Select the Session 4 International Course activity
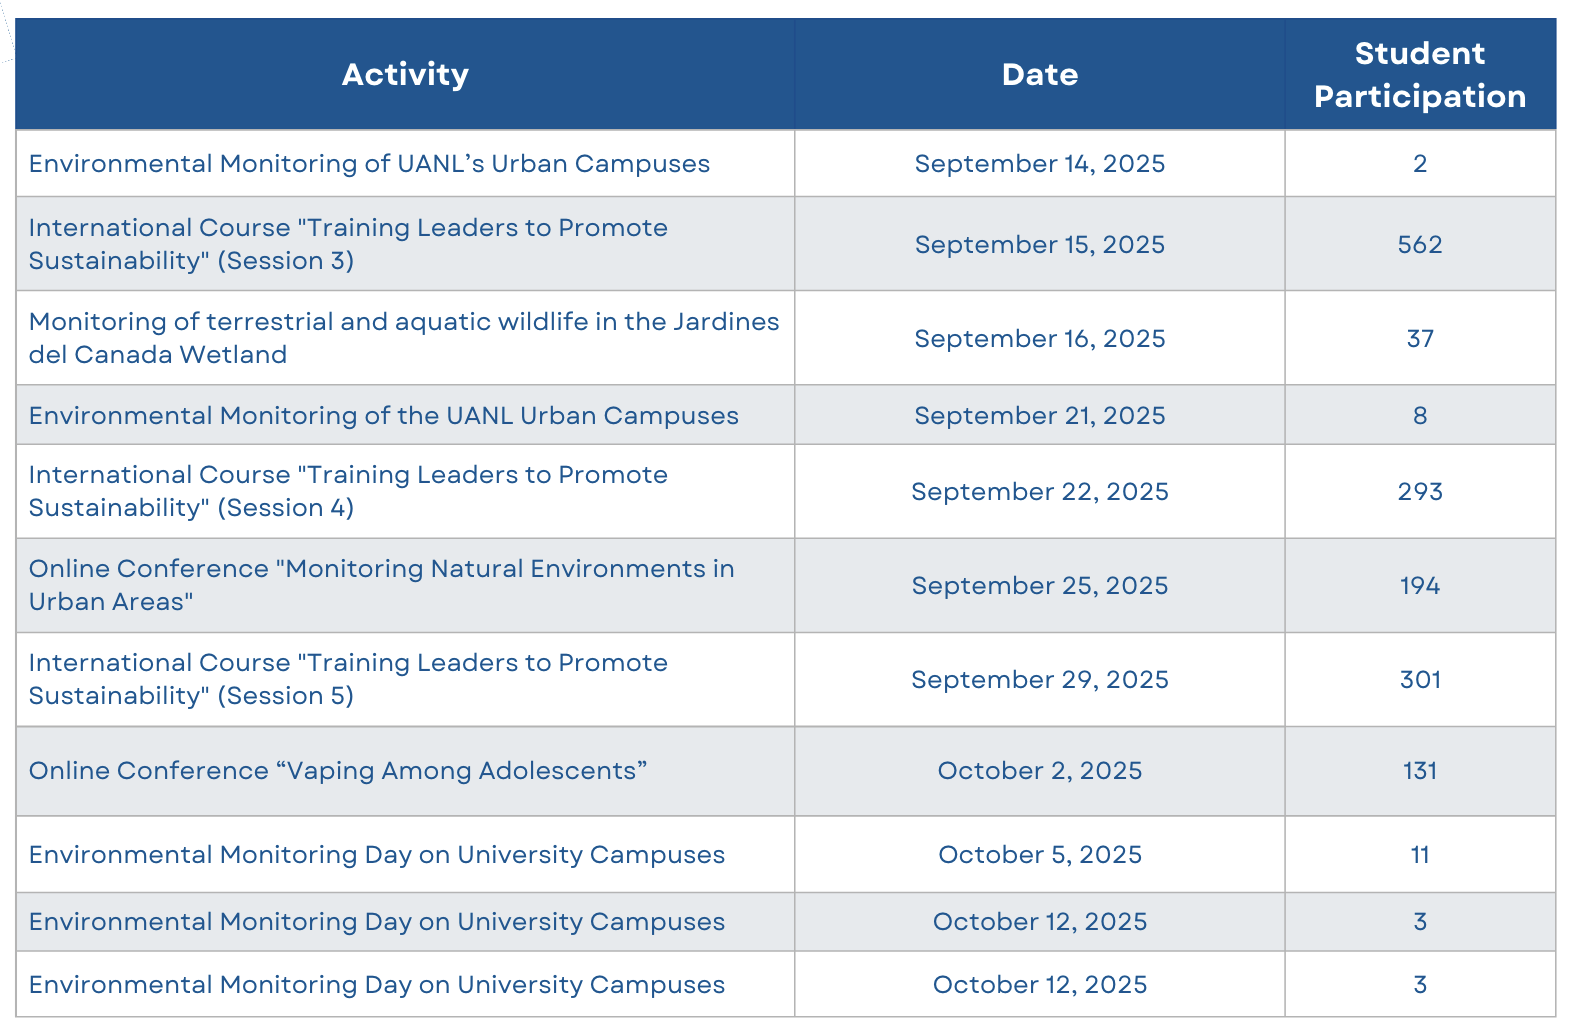The image size is (1574, 1036). [x=348, y=491]
